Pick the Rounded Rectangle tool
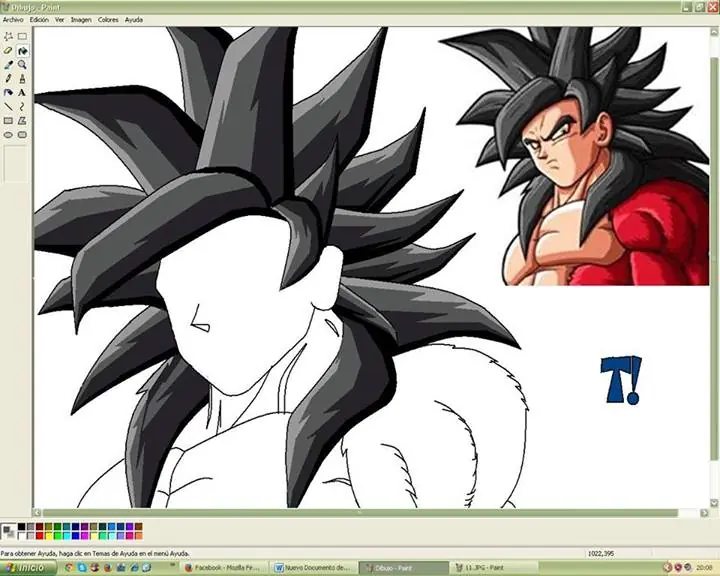 click(22, 135)
